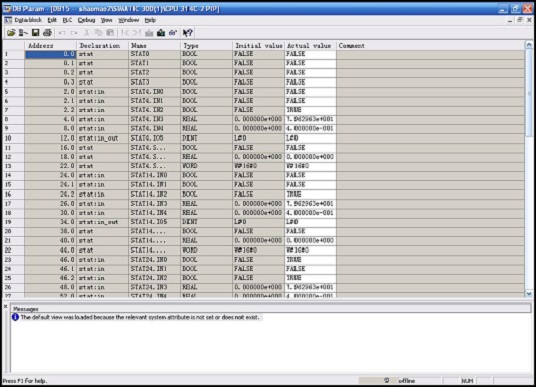This screenshot has height=387, width=536.
Task: Edit actual value of STAT4.IN3 REAL row
Action: [x=310, y=119]
